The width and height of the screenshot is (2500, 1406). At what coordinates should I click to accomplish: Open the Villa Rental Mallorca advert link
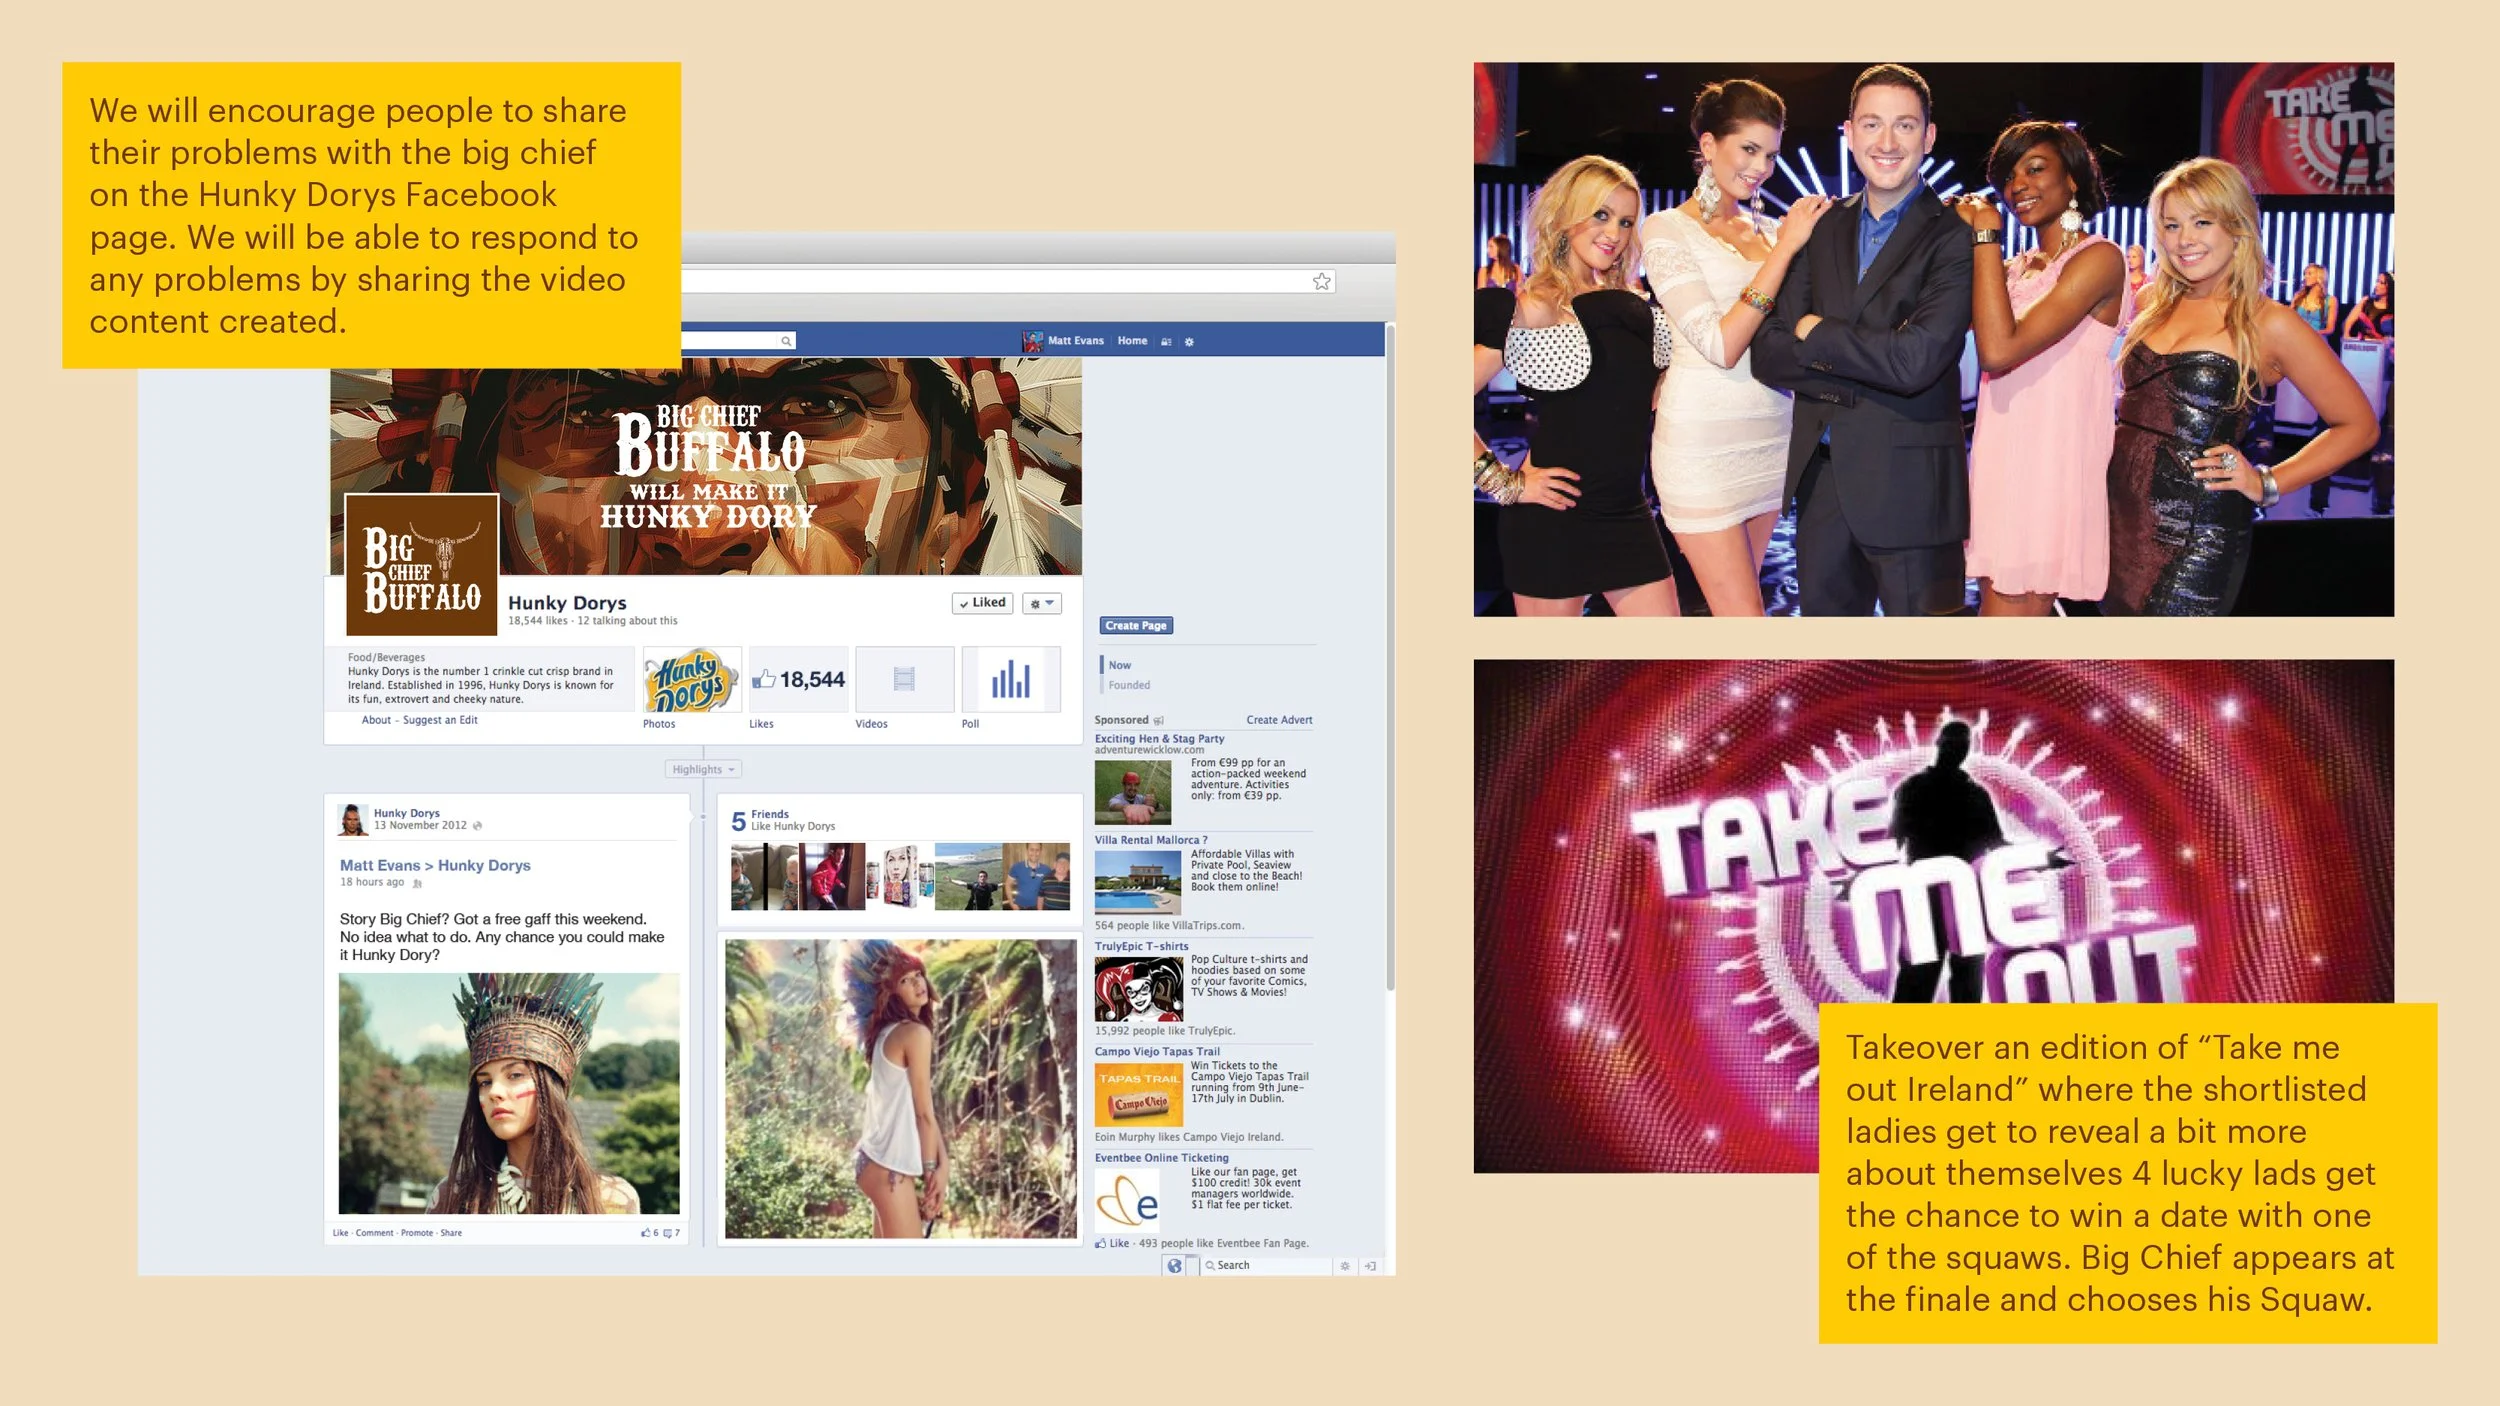[x=1151, y=840]
